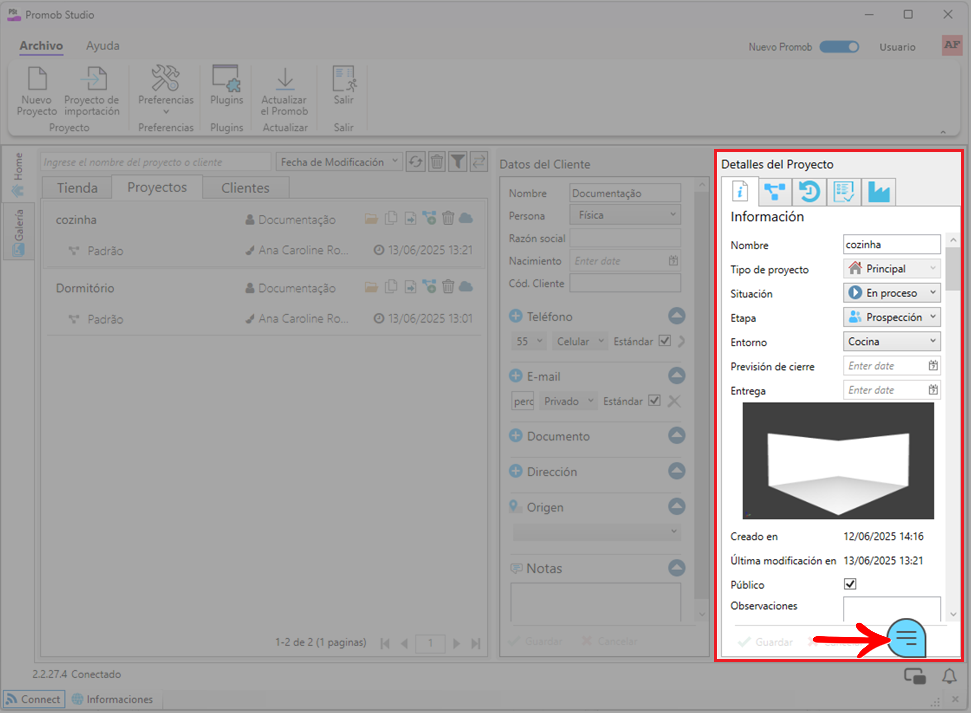This screenshot has width=971, height=713.
Task: Select the Archivo menu tab
Action: pos(41,46)
